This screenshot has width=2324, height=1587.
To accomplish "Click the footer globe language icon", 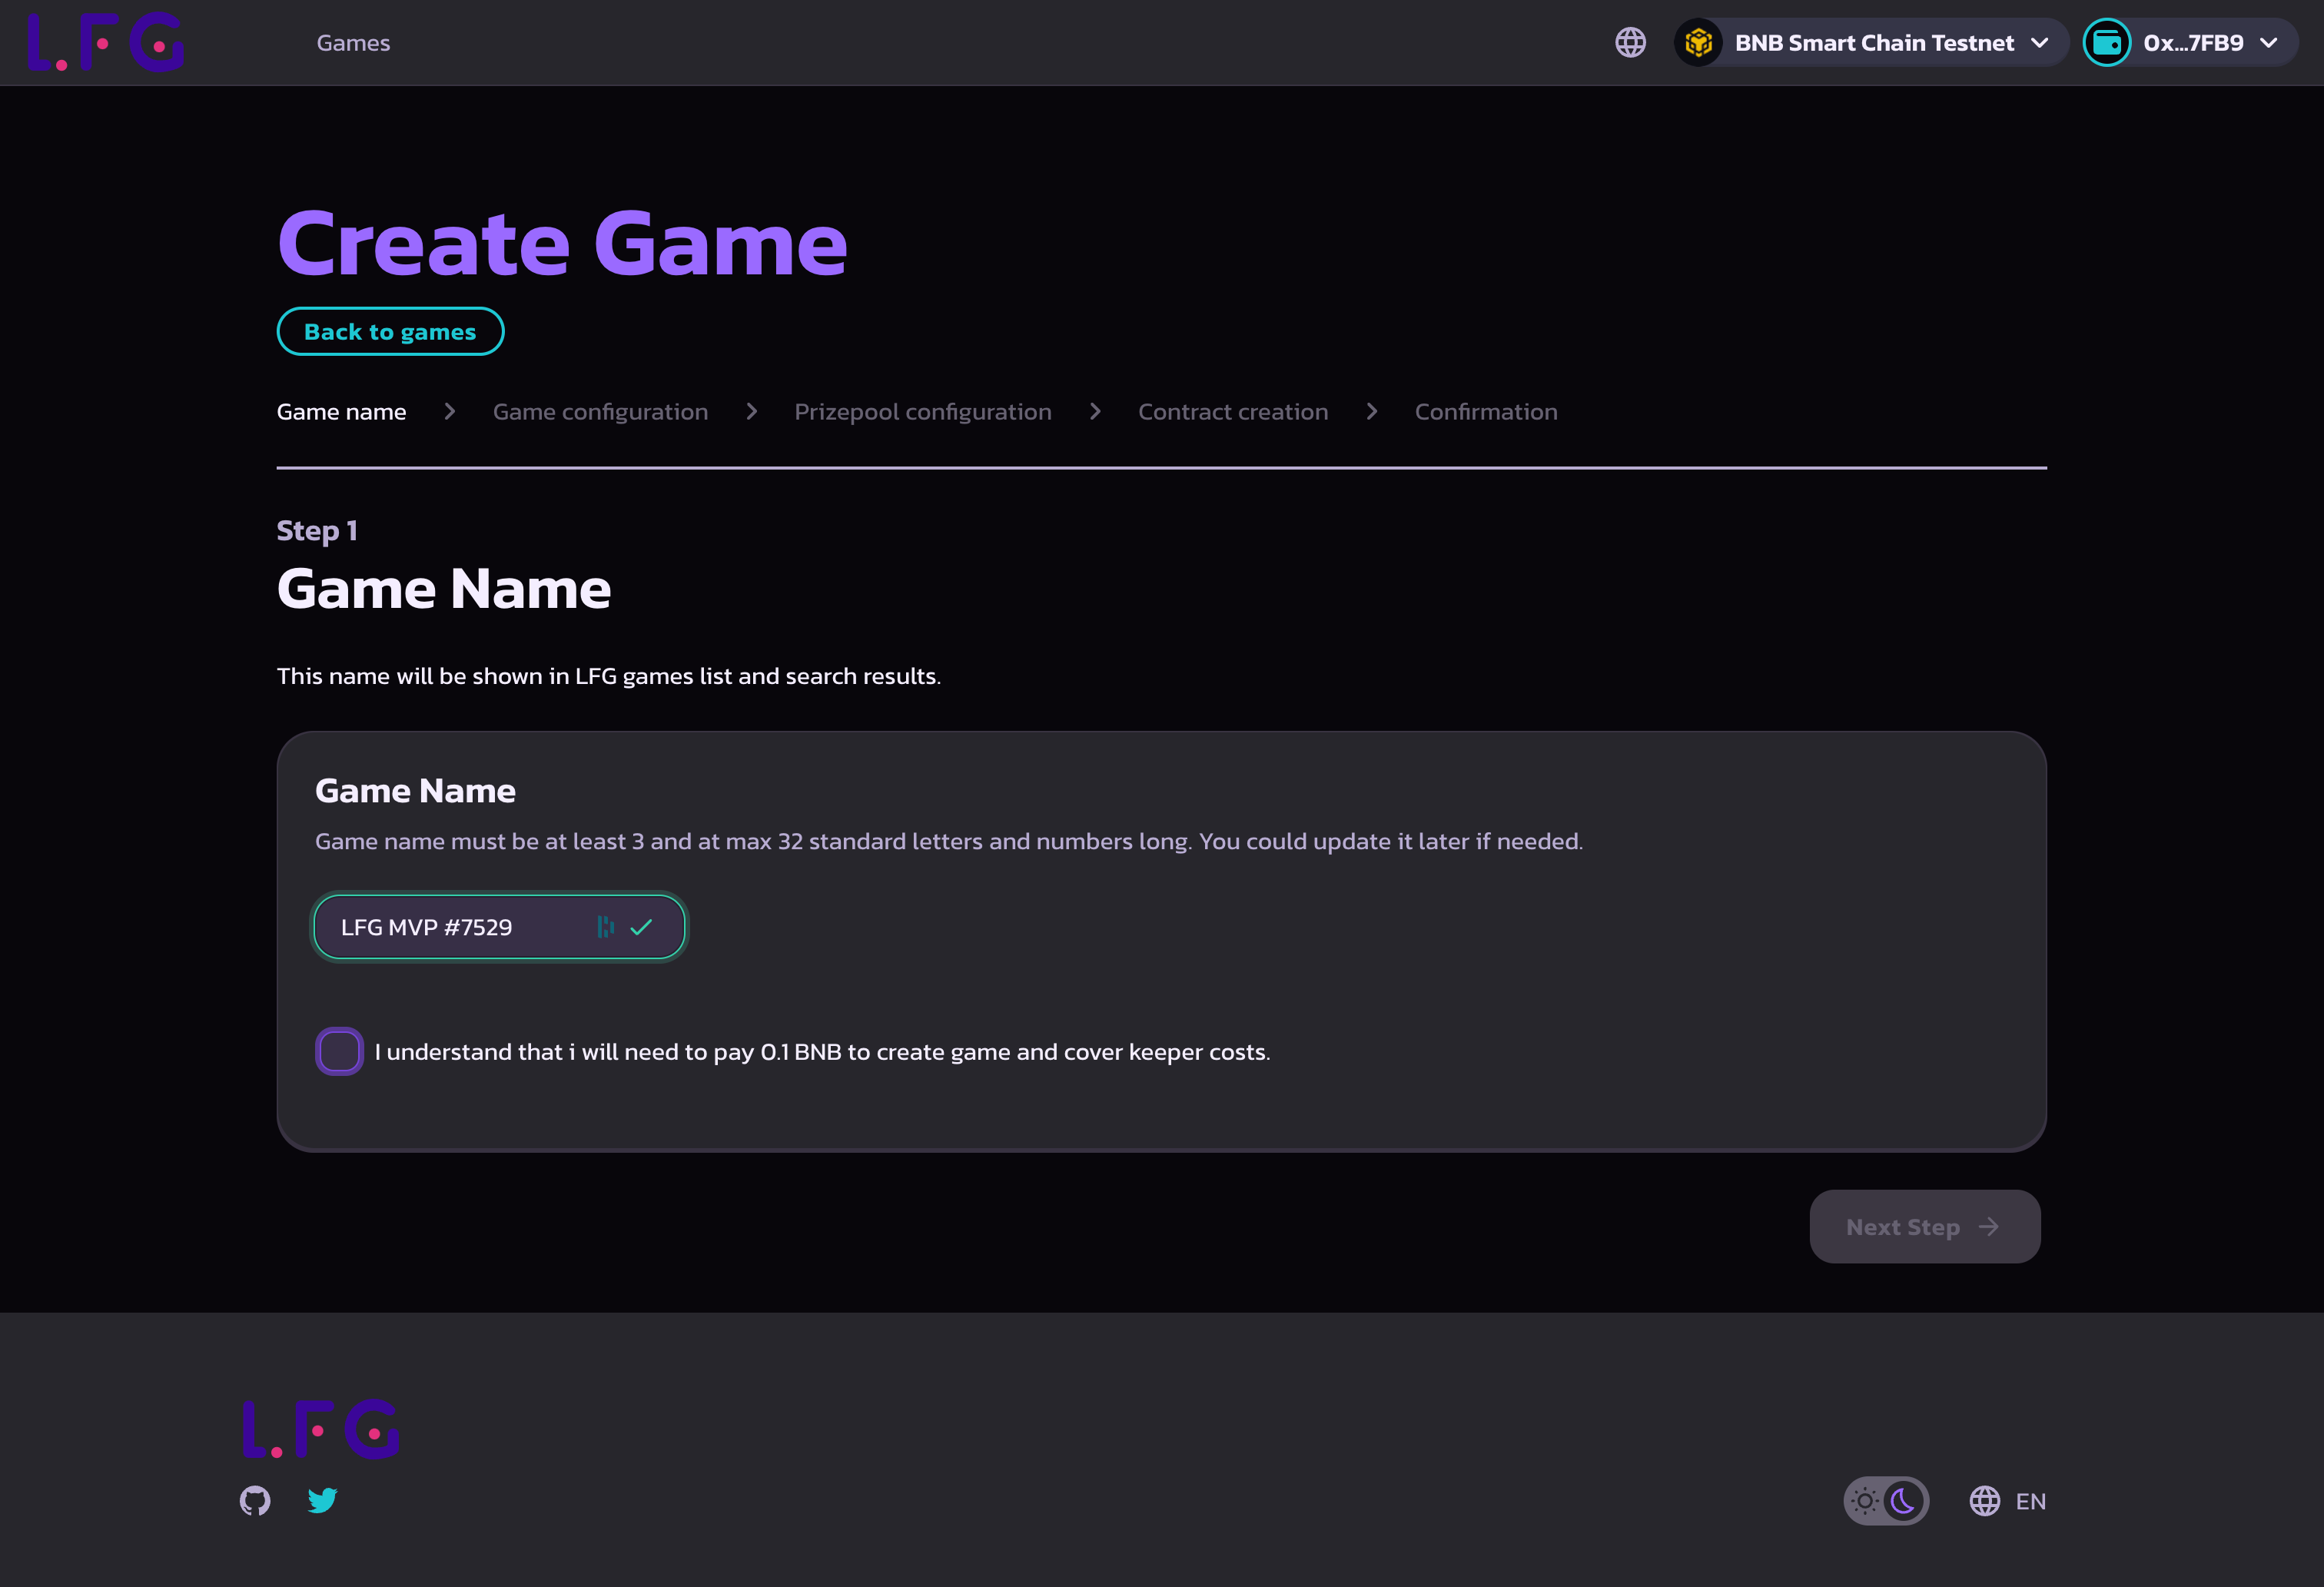I will coord(1984,1501).
